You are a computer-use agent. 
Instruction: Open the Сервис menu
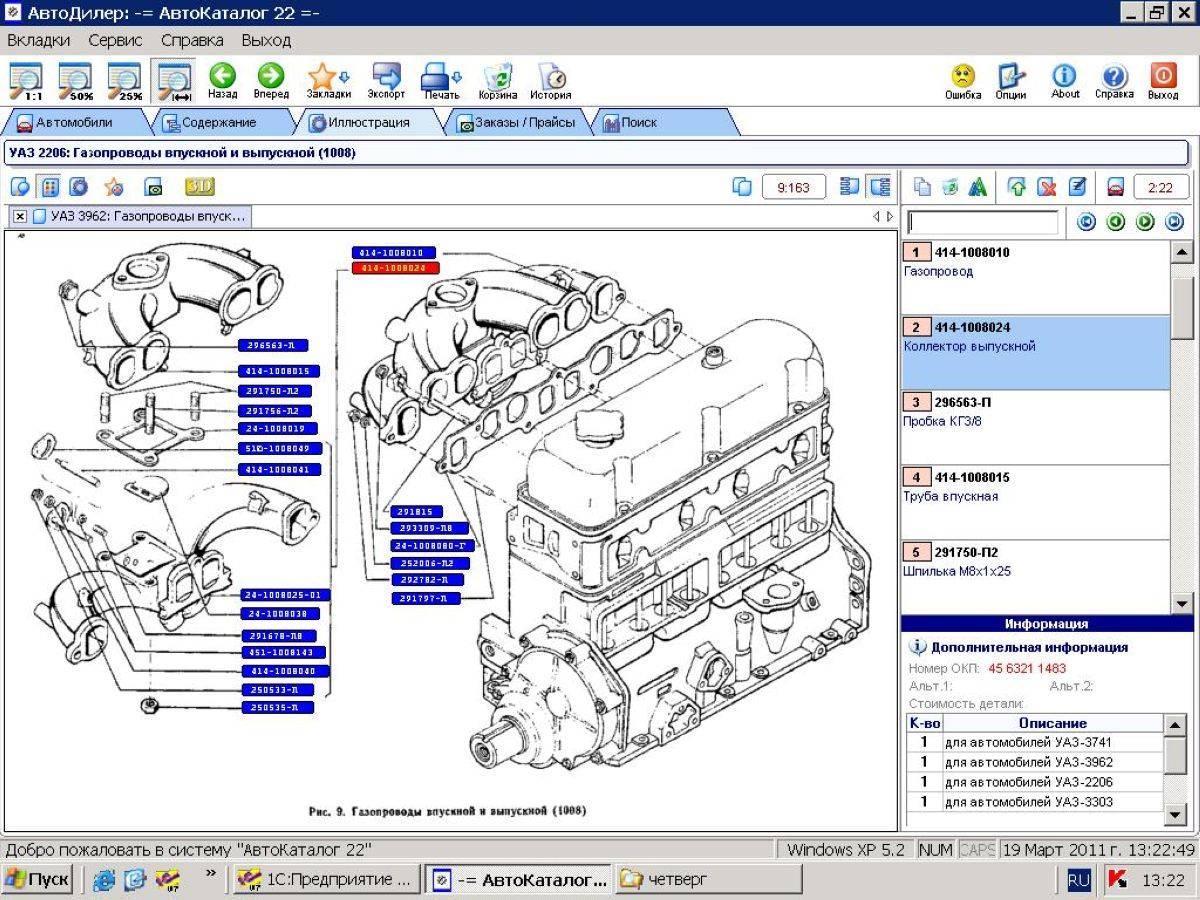coord(115,41)
